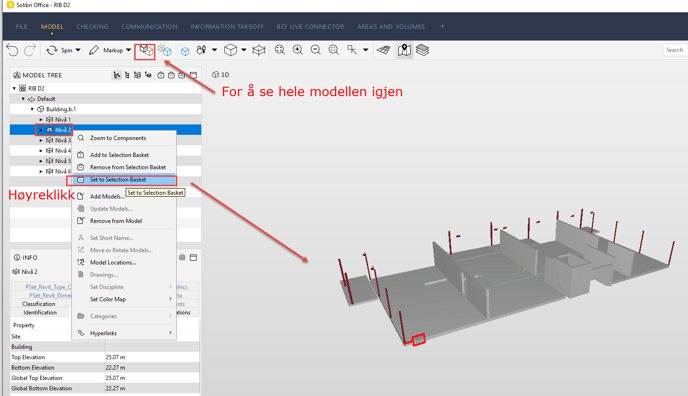688x396 pixels.
Task: Click the stacked layers floors icon
Action: click(x=422, y=50)
